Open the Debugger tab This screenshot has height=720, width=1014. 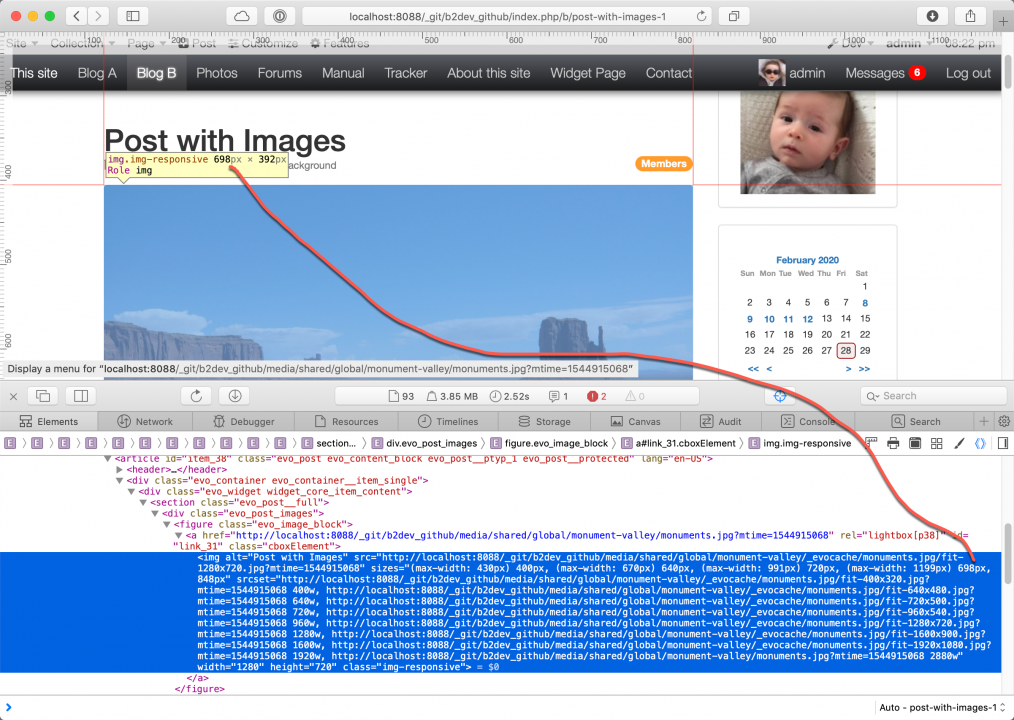pos(244,421)
